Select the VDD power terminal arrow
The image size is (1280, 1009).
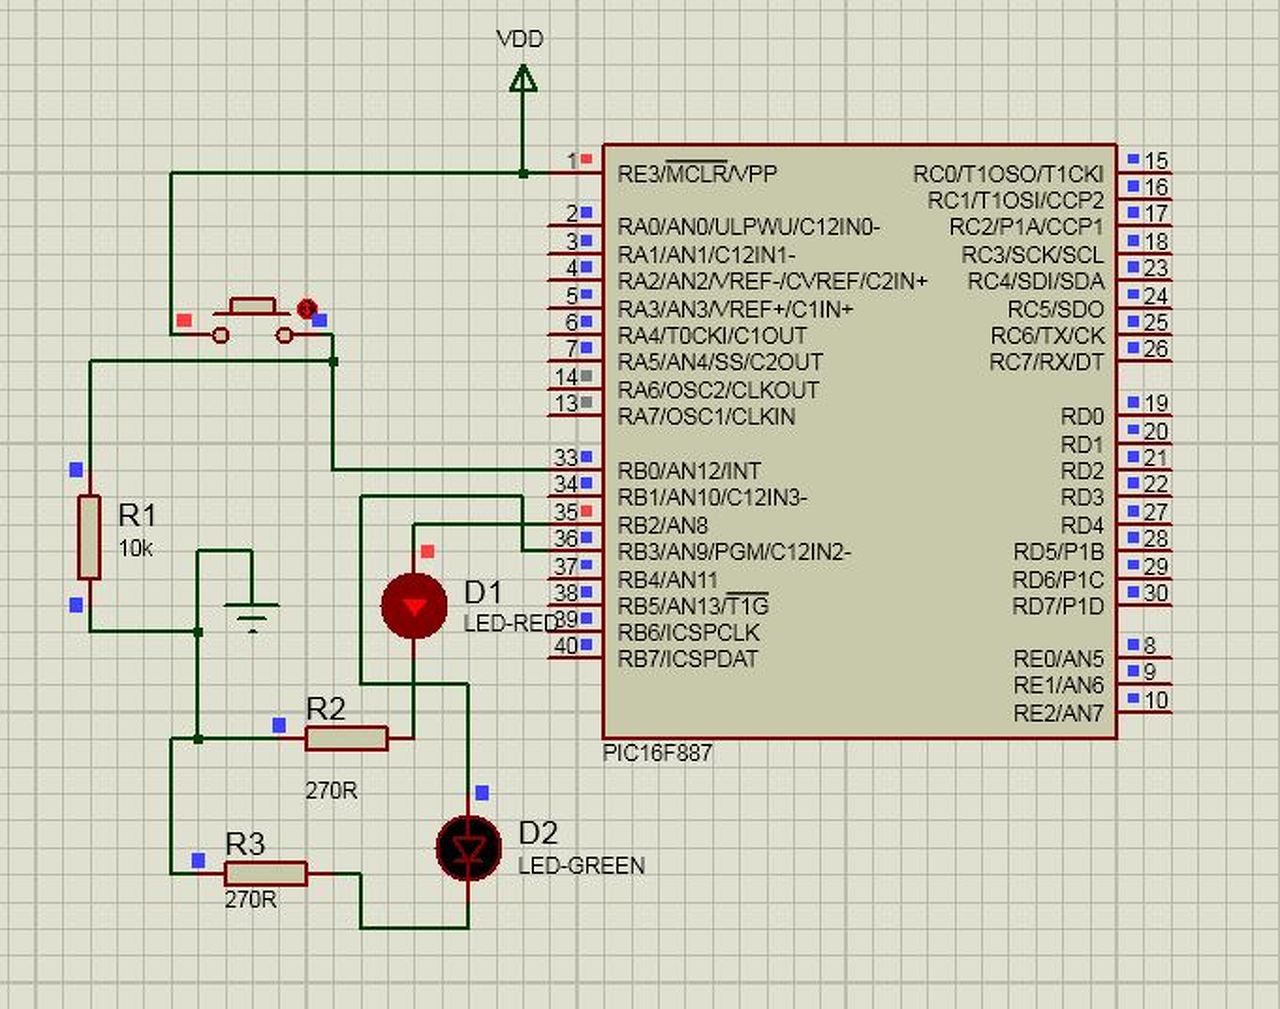522,78
